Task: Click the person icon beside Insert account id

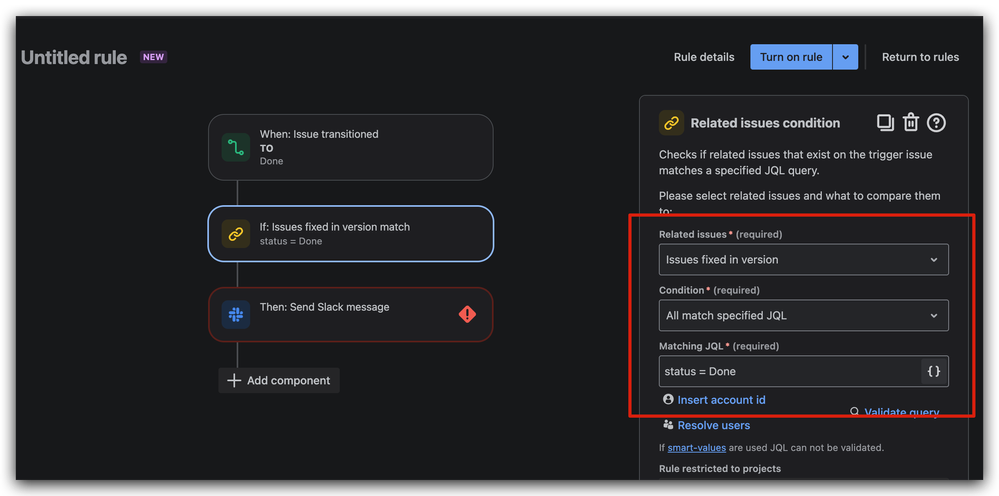Action: point(668,399)
